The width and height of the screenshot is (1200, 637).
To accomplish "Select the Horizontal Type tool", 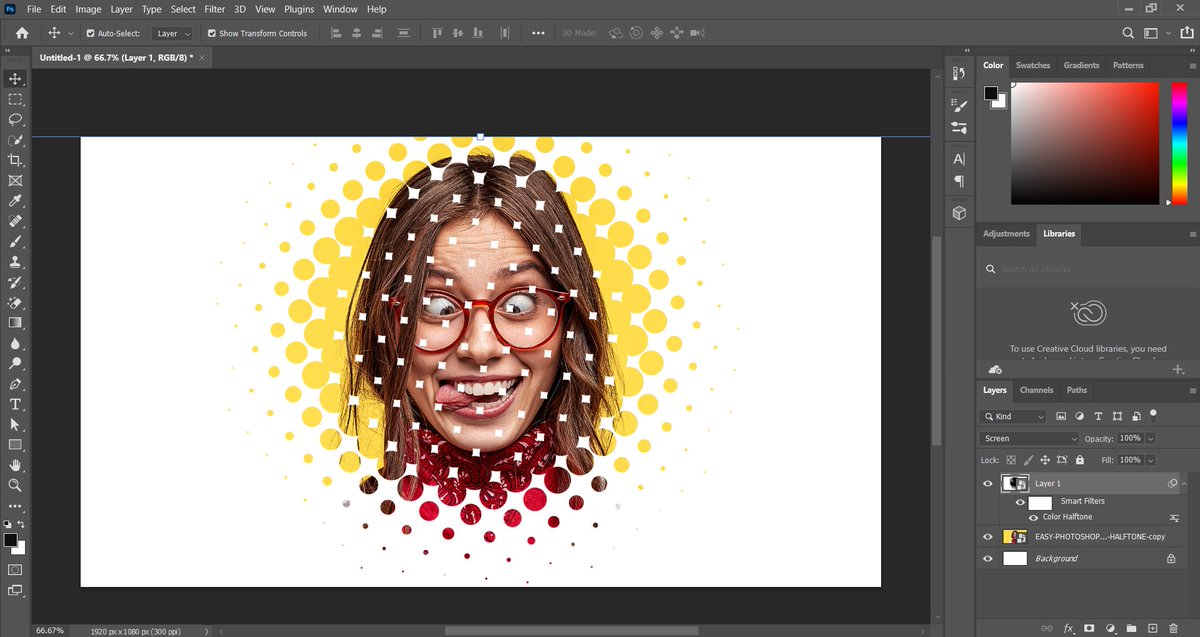I will click(15, 404).
